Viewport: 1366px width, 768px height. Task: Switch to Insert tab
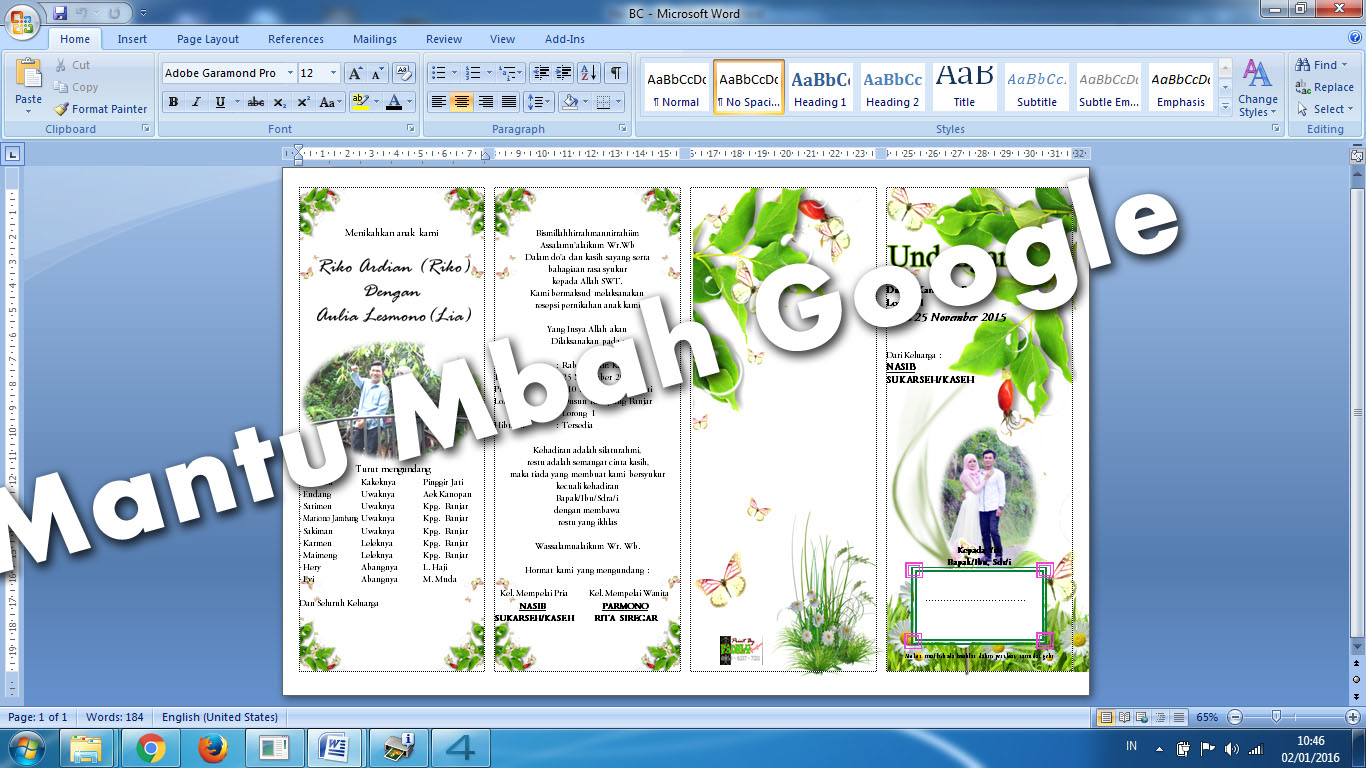[x=132, y=39]
